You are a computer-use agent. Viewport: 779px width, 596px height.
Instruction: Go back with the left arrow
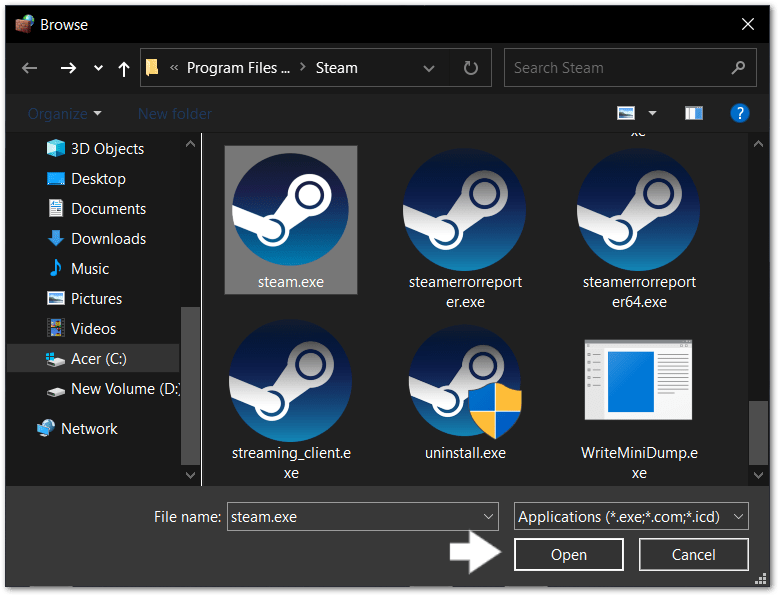pos(30,68)
